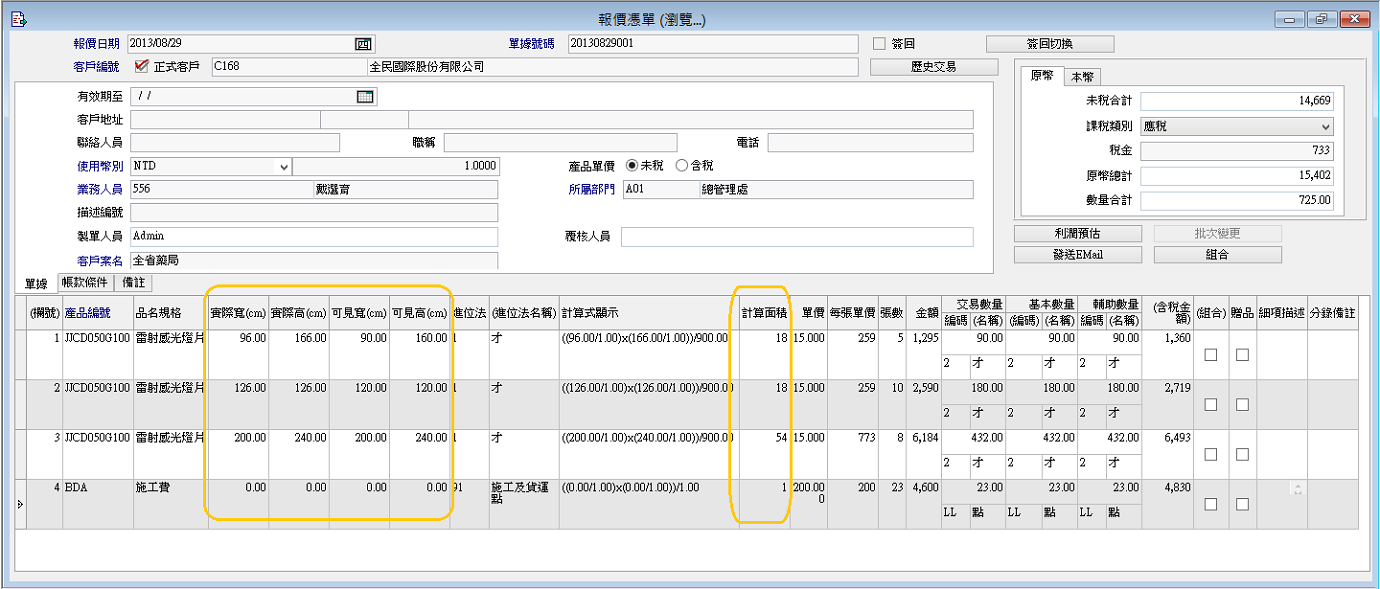
Task: Click the blue 業務人員 label link
Action: pyautogui.click(x=99, y=189)
